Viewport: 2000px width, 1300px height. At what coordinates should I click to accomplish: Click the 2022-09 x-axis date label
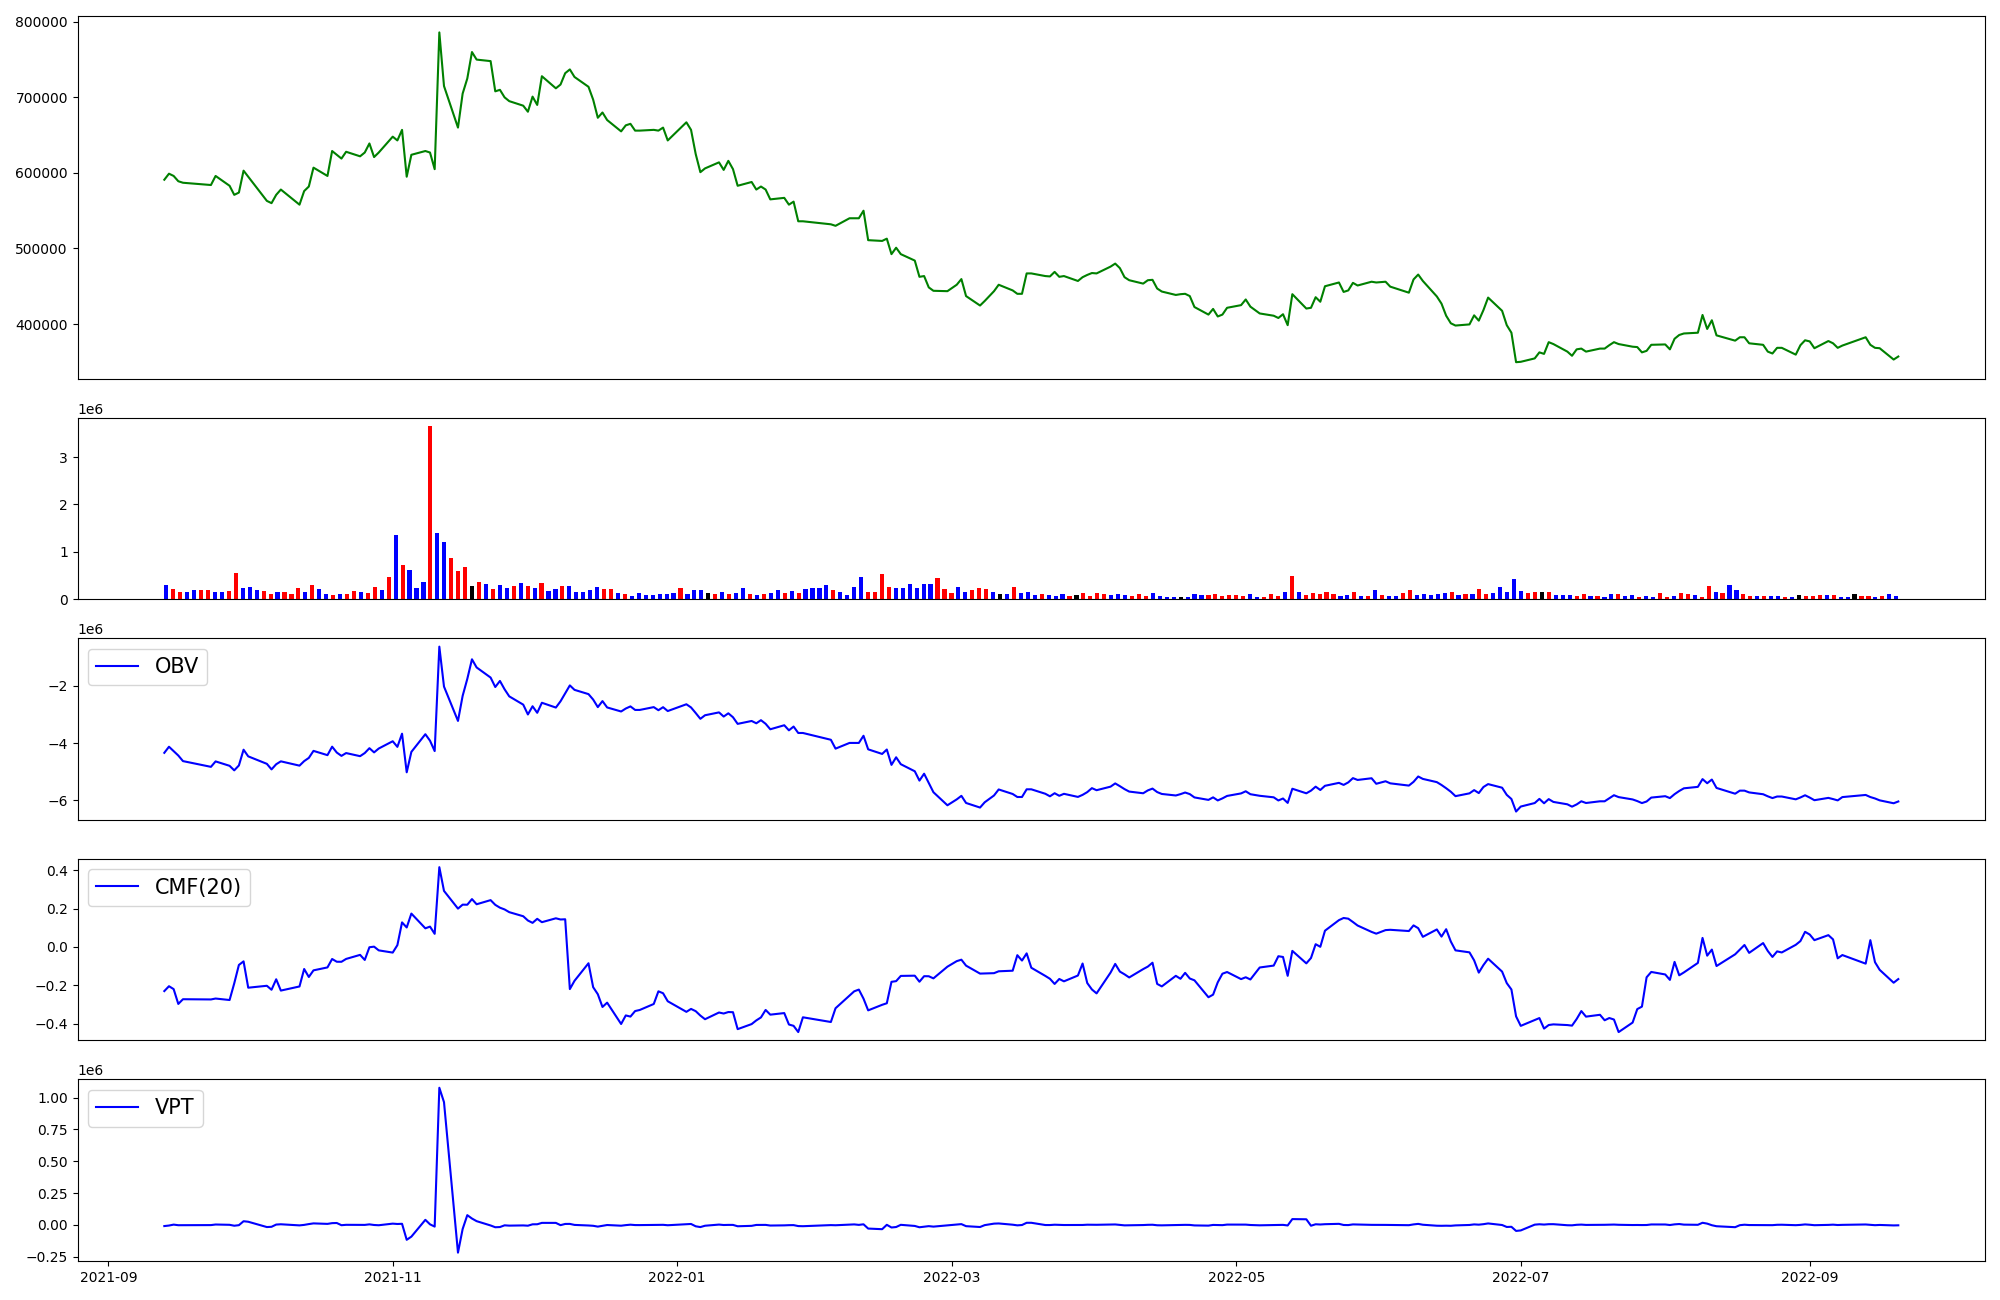1809,1277
